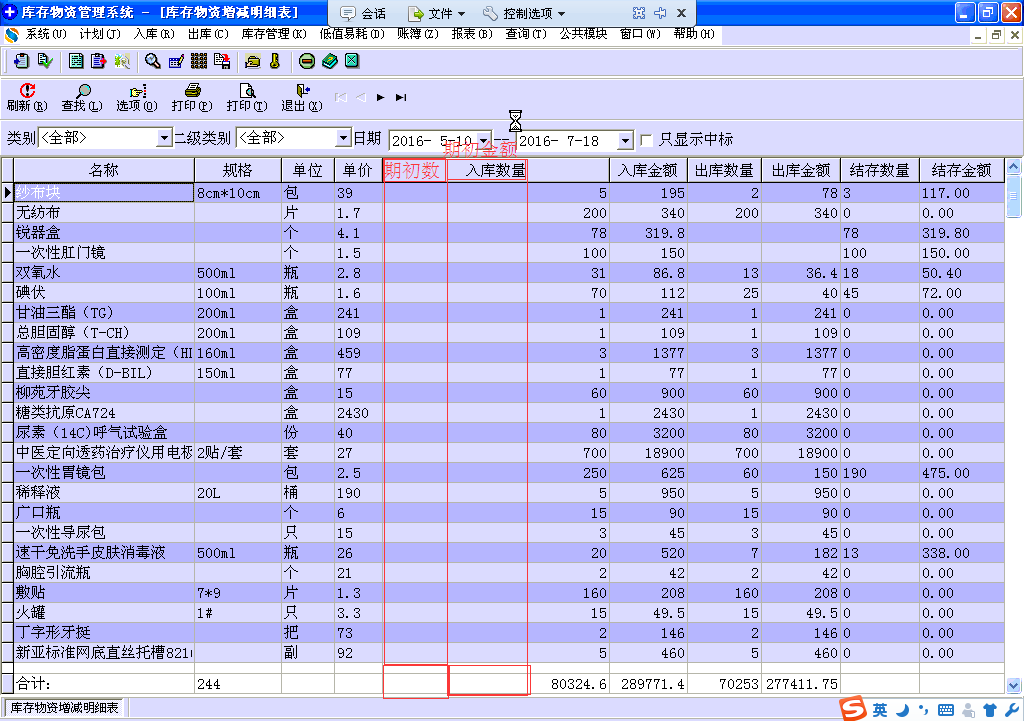Screen dimensions: 1024x721
Task: Open the 查找 search magnifier tool
Action: coord(83,90)
